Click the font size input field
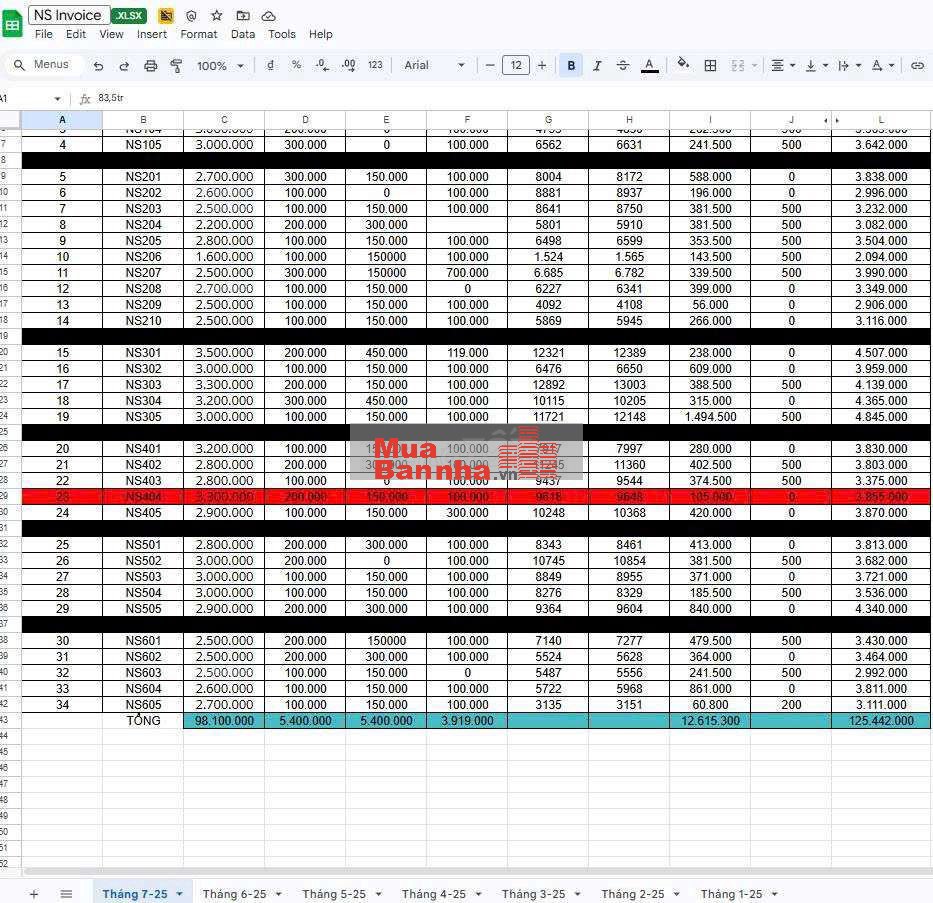 tap(515, 66)
